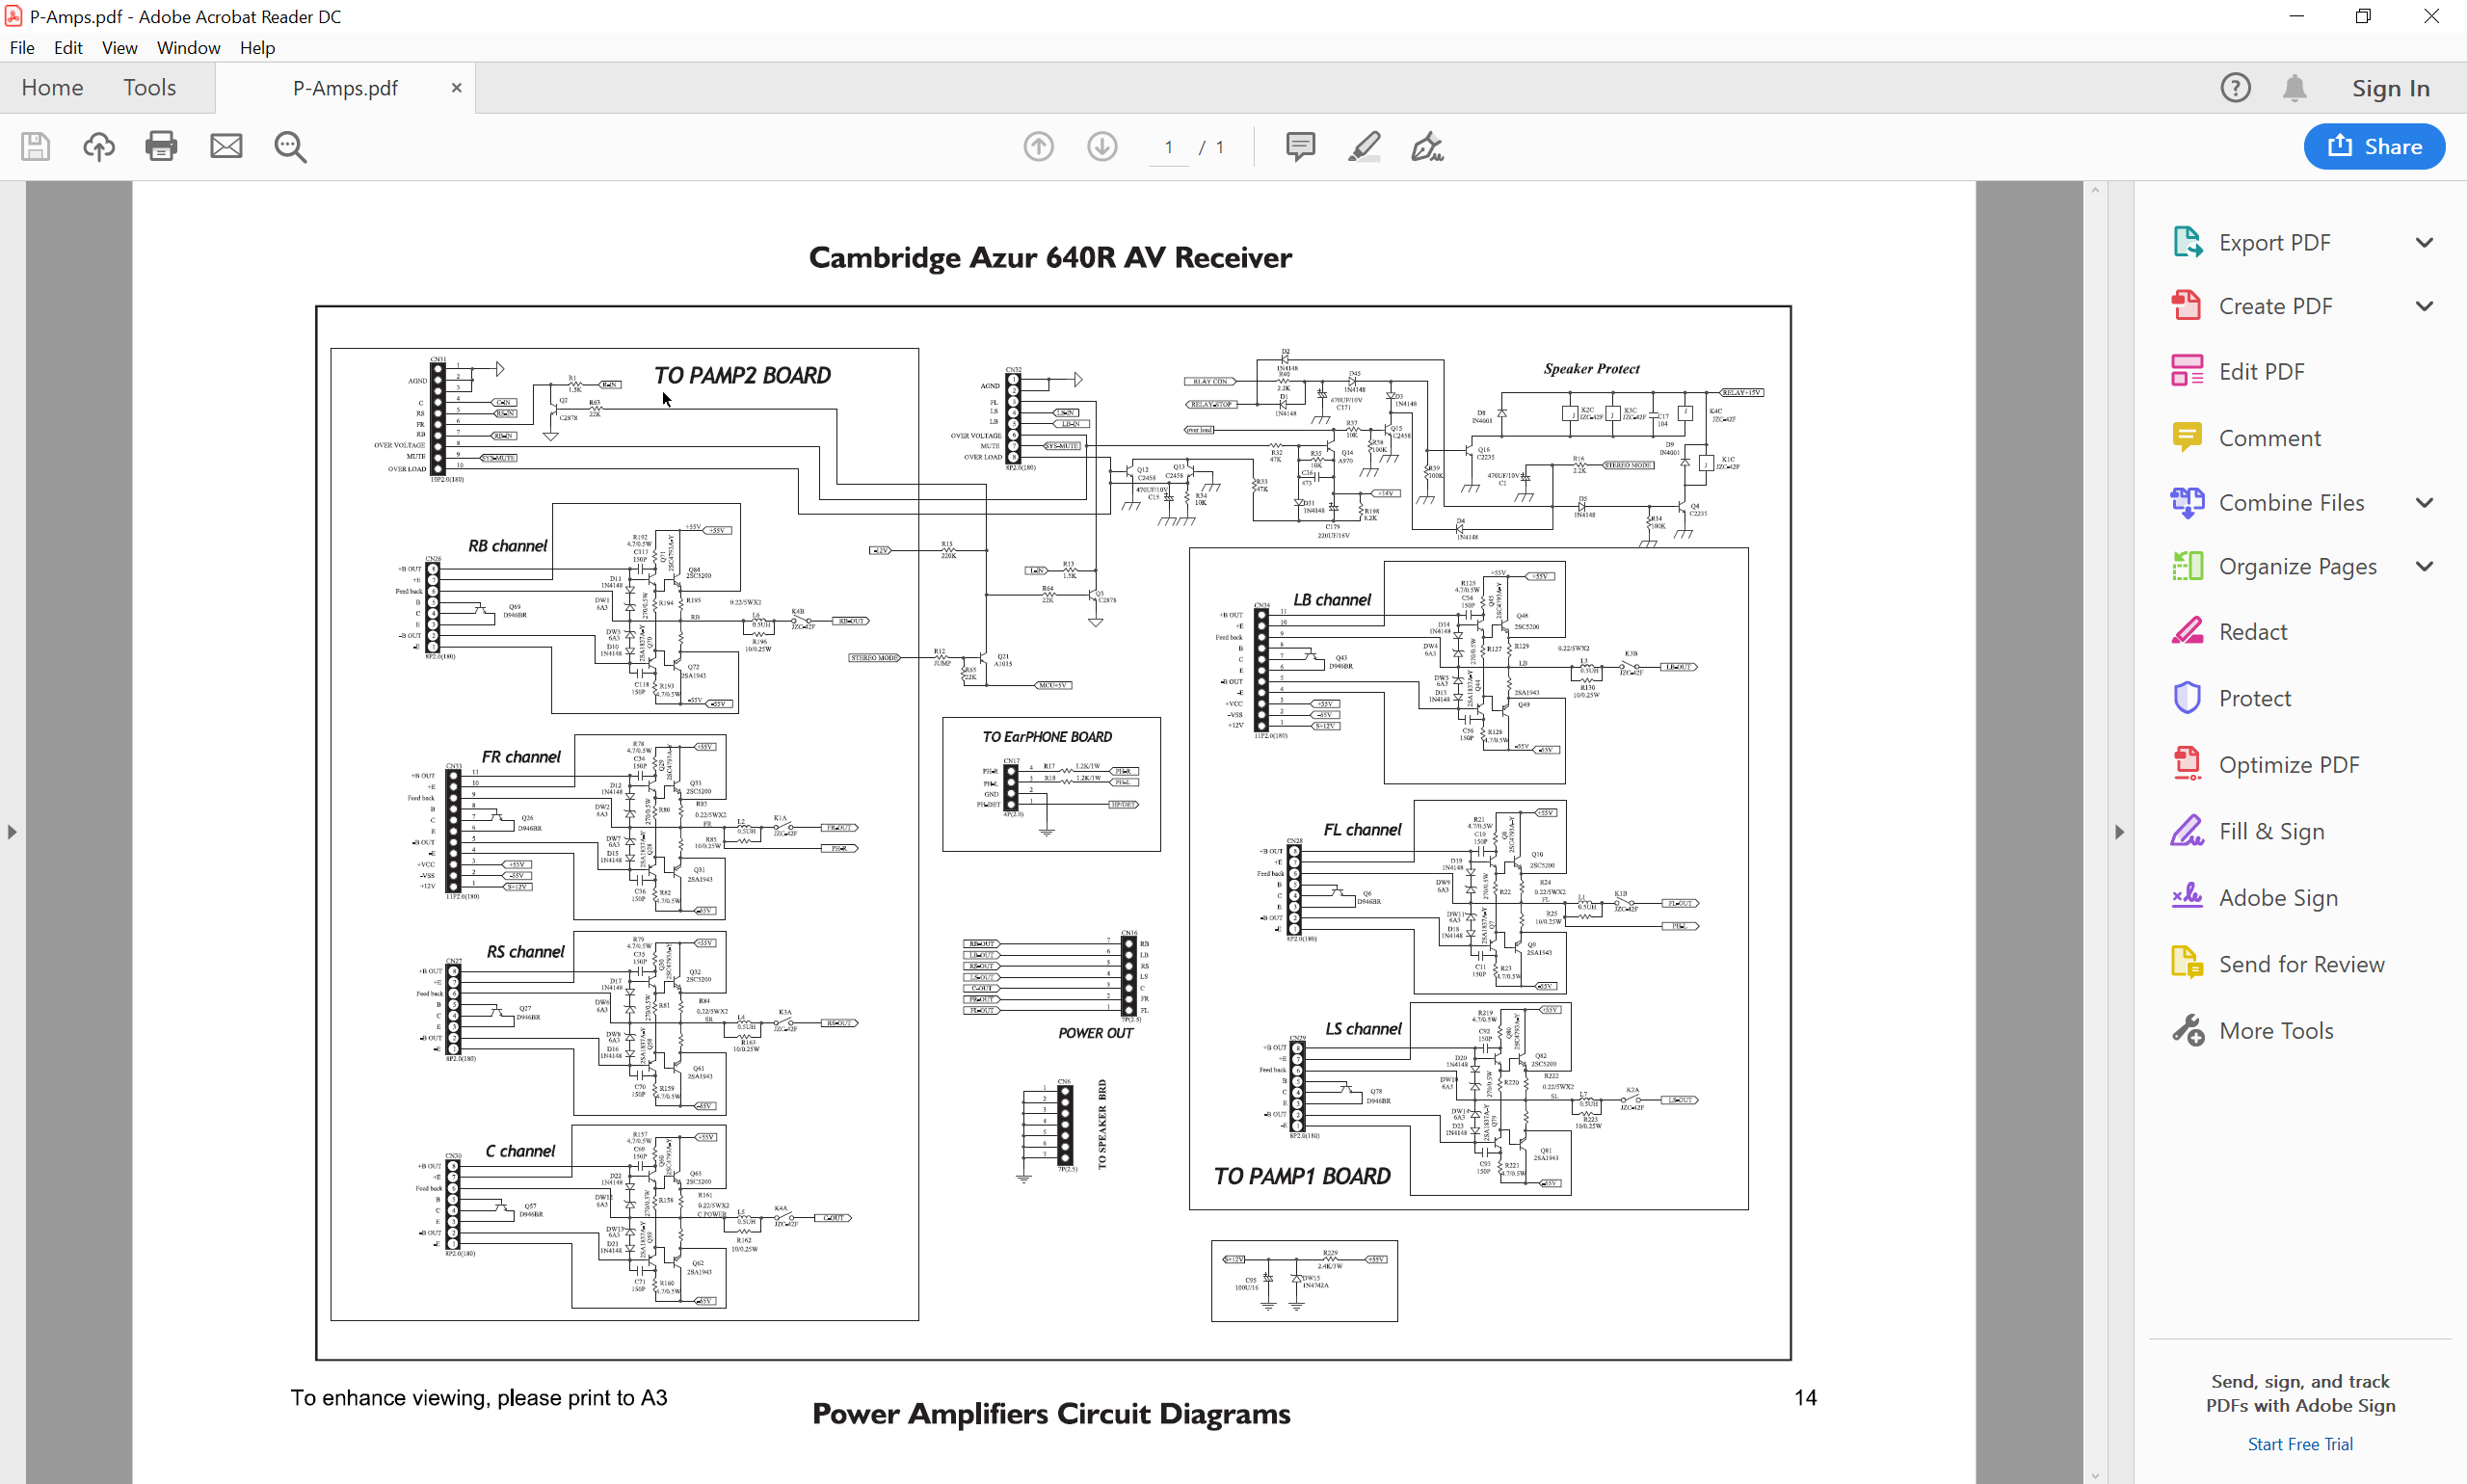Open the find text magnifier icon

click(x=290, y=147)
